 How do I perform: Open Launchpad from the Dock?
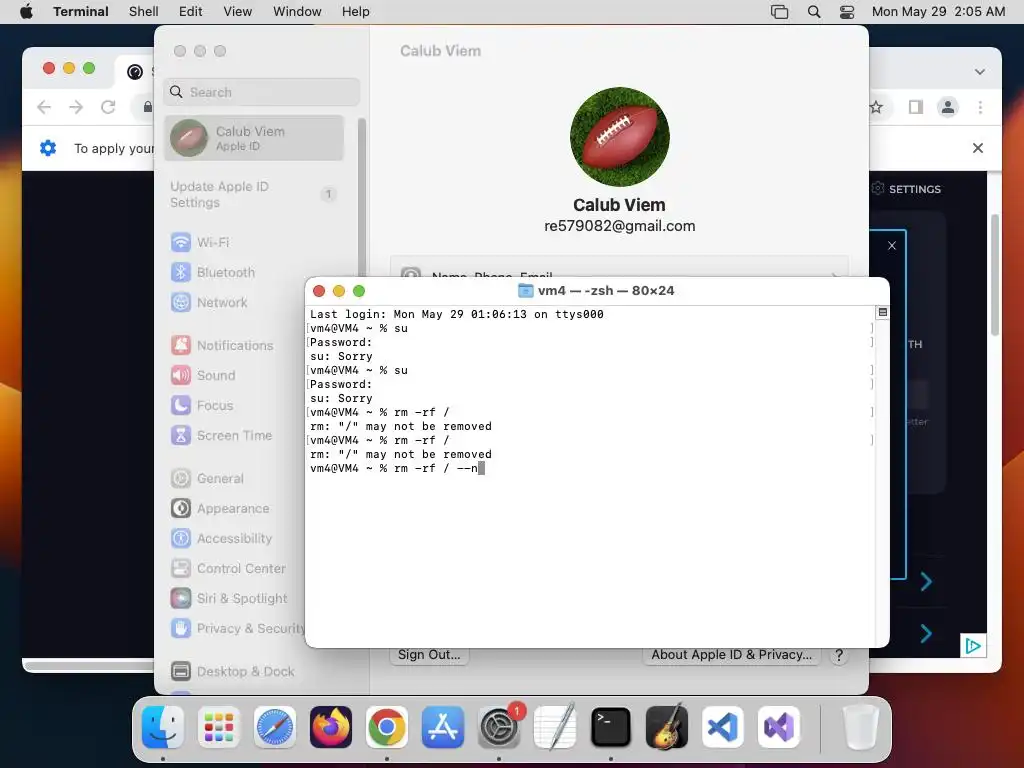pos(219,727)
